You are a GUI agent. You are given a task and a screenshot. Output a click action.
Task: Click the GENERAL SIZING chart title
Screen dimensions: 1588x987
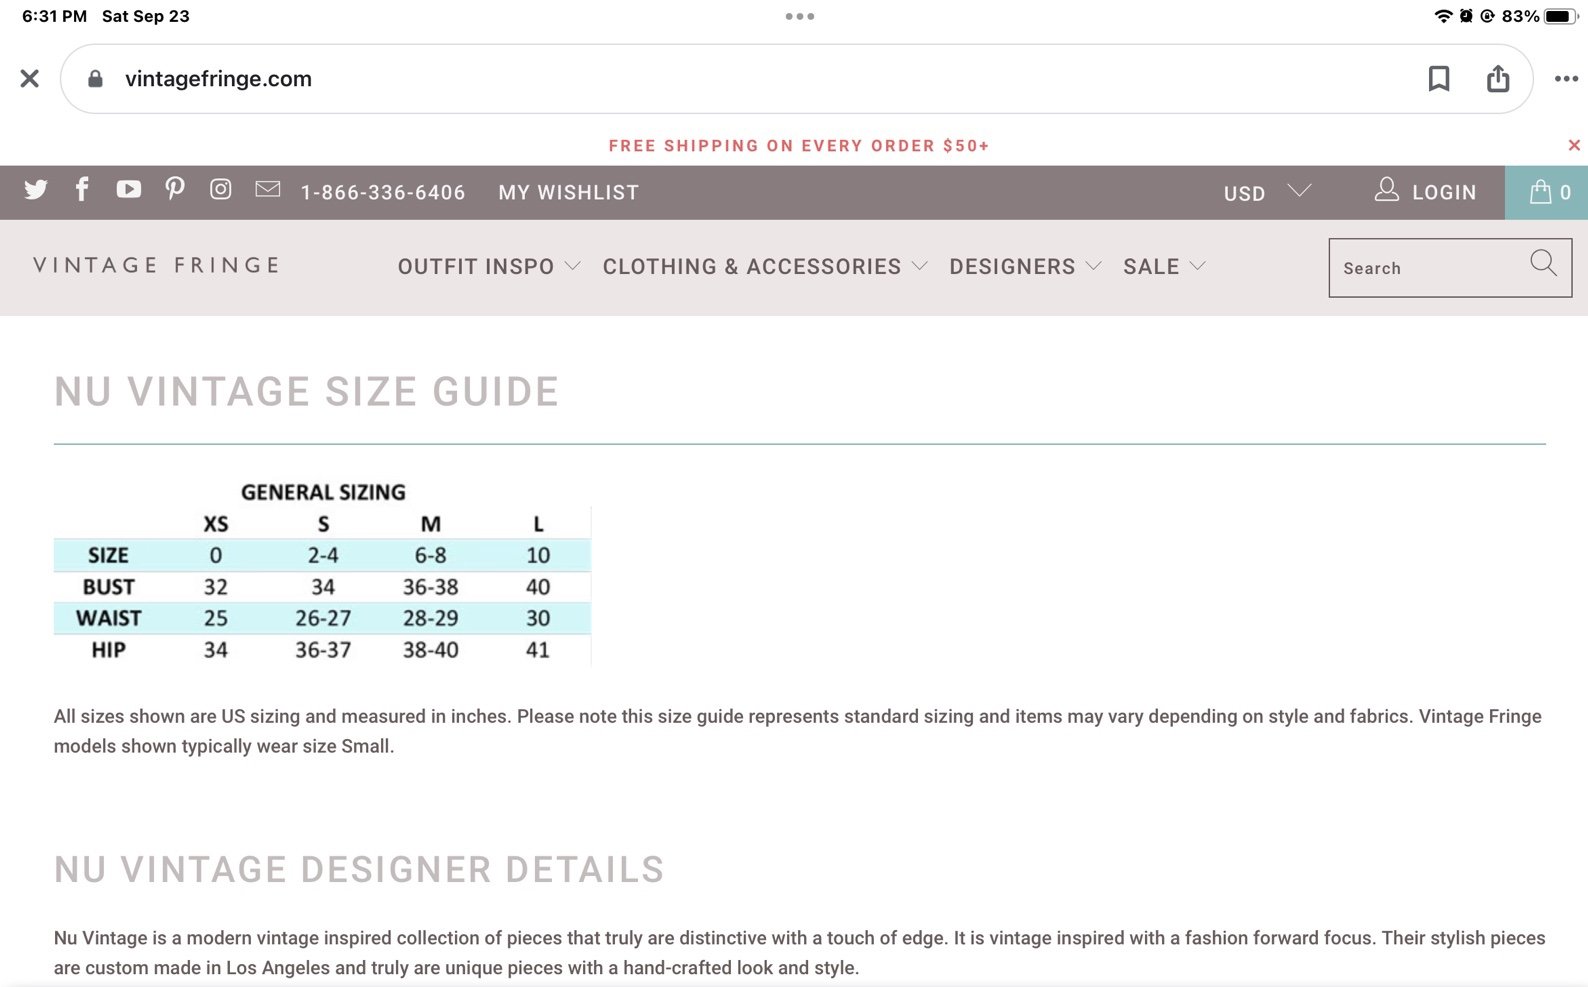[323, 492]
